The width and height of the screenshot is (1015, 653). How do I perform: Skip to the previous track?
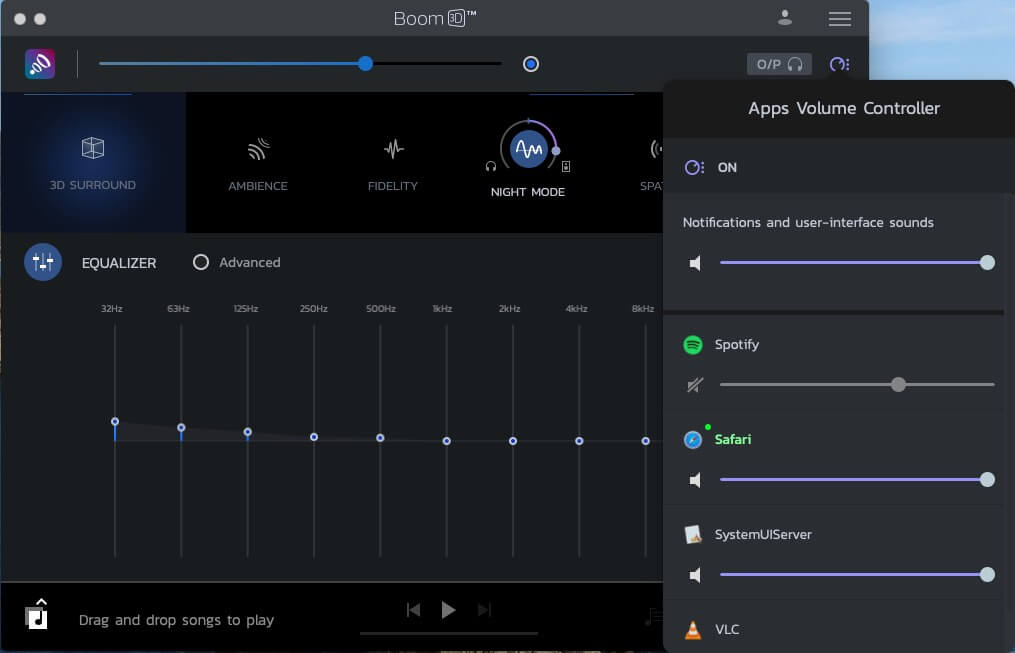[414, 610]
